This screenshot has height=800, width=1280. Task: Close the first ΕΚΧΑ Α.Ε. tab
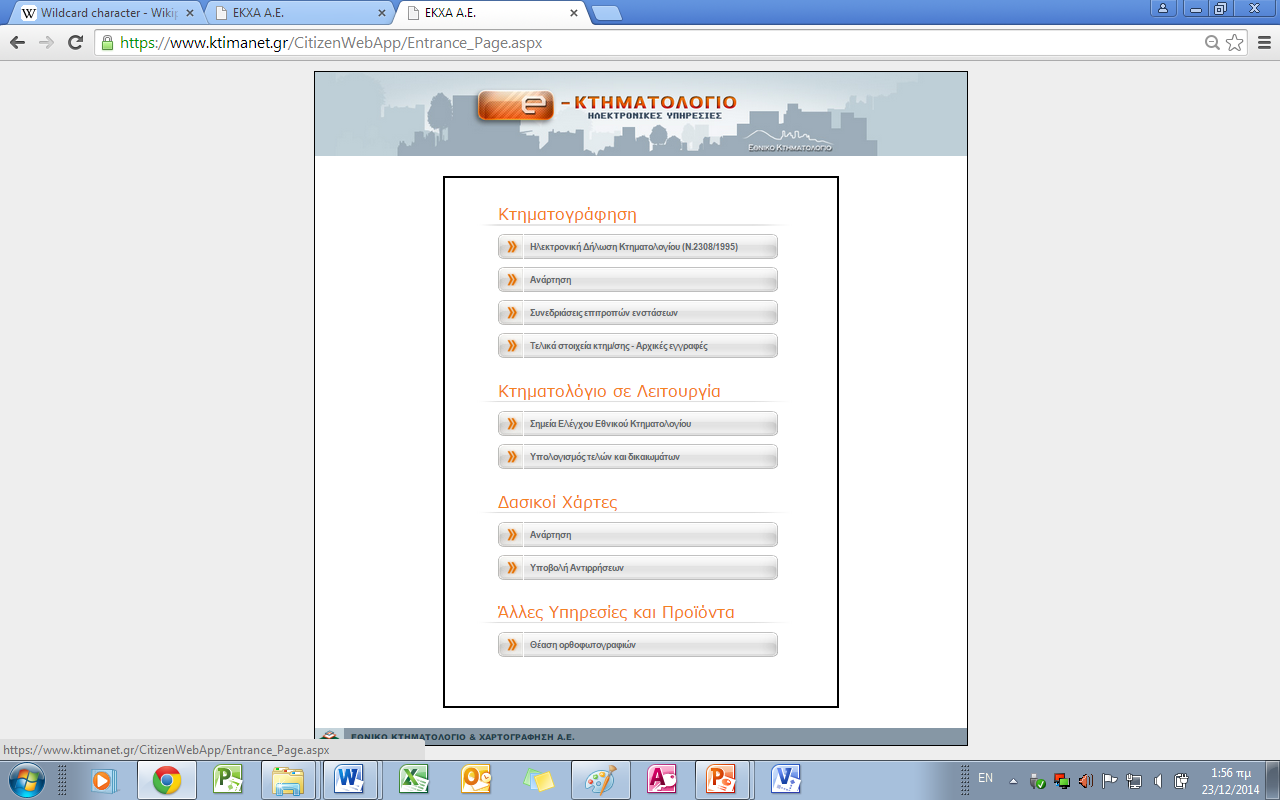pos(381,13)
